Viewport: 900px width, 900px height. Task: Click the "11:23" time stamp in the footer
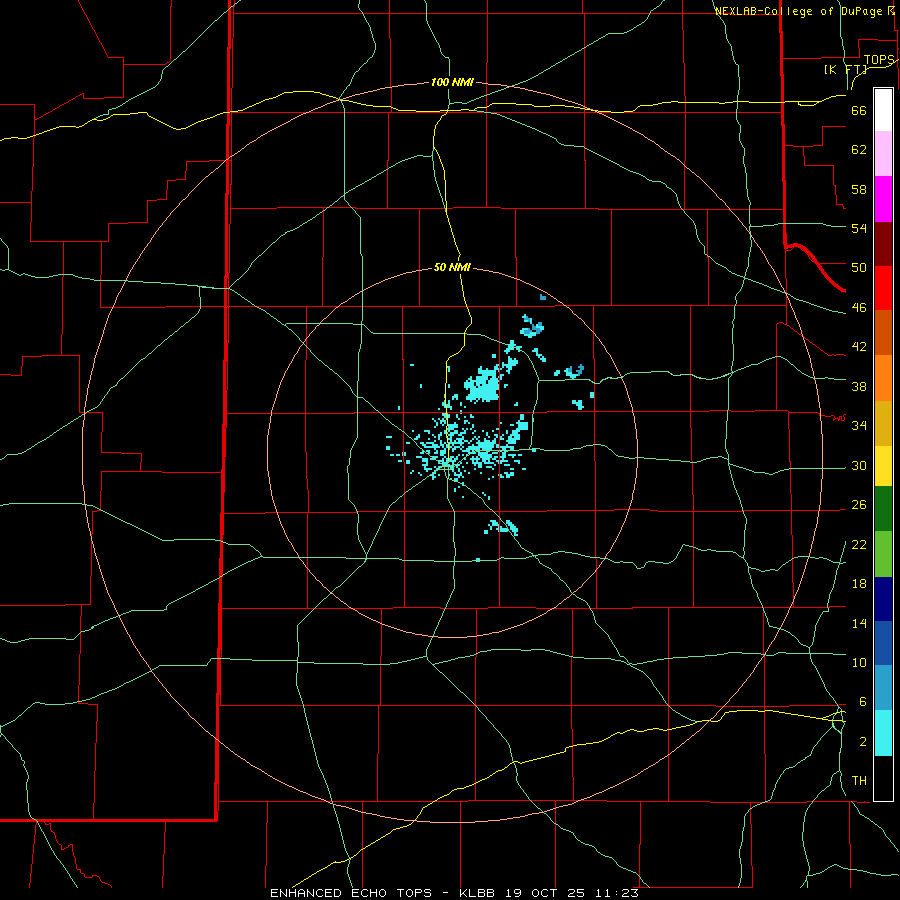[x=616, y=893]
